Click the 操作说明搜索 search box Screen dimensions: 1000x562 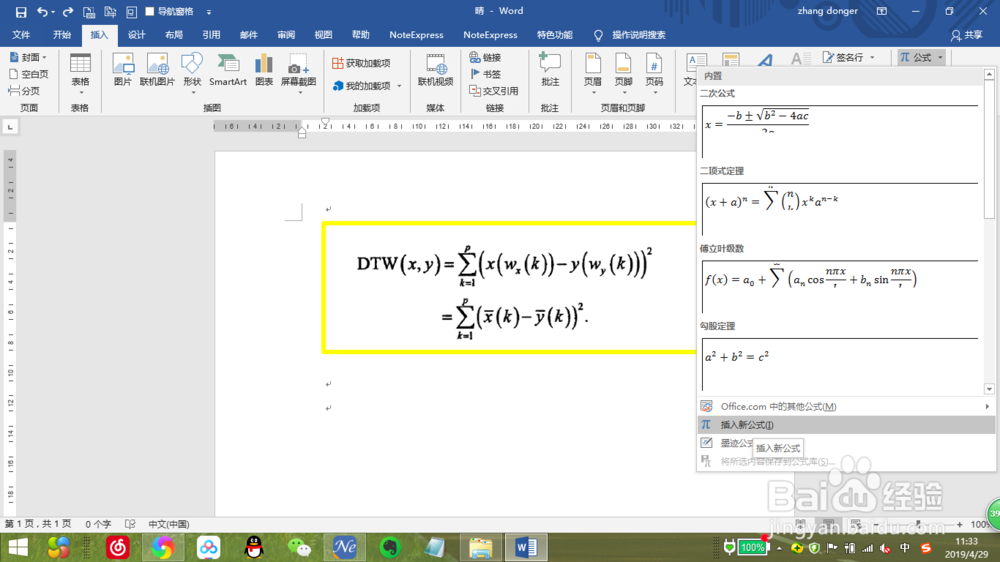coord(638,35)
